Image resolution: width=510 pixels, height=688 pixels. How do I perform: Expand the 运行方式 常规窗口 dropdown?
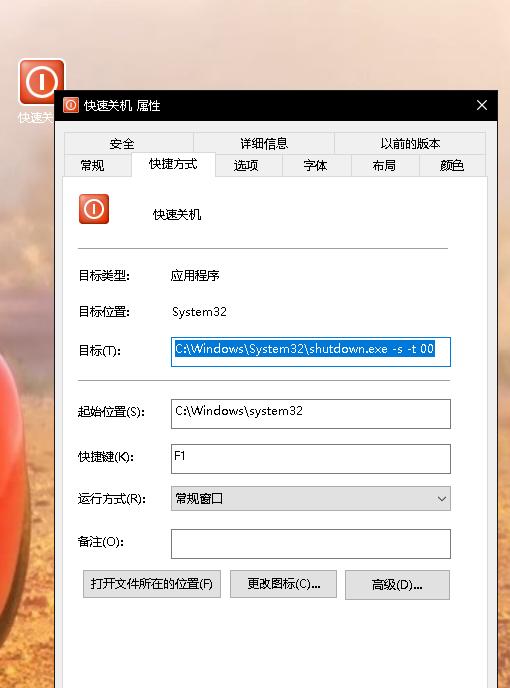[x=311, y=498]
